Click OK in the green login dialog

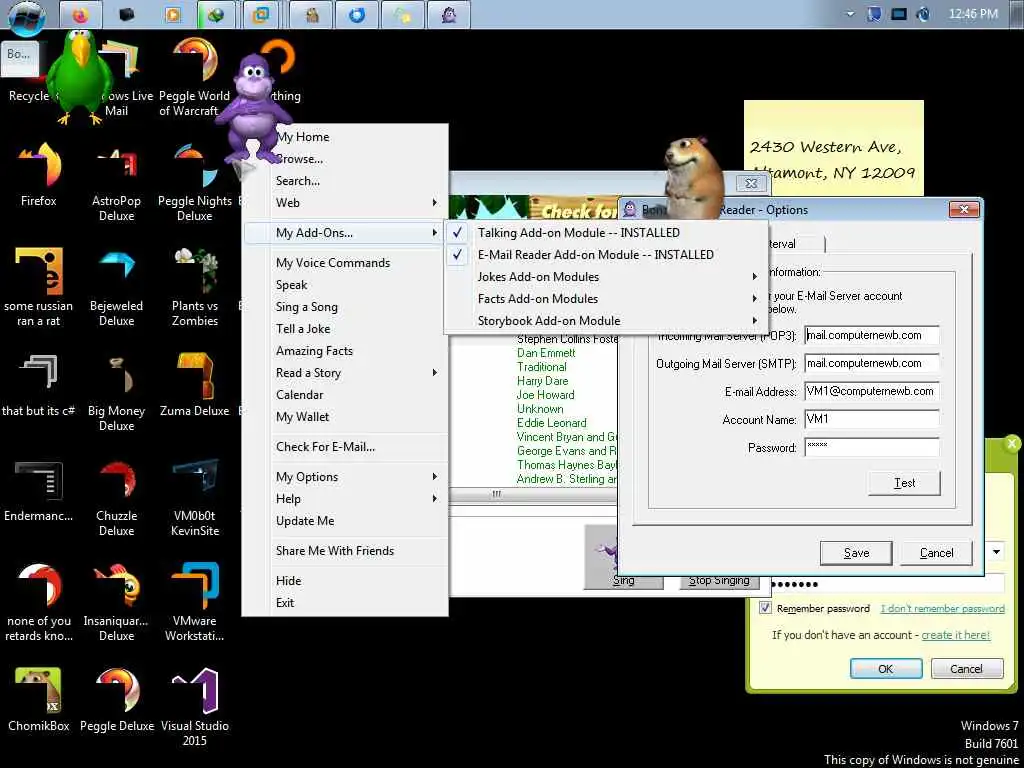click(x=886, y=669)
